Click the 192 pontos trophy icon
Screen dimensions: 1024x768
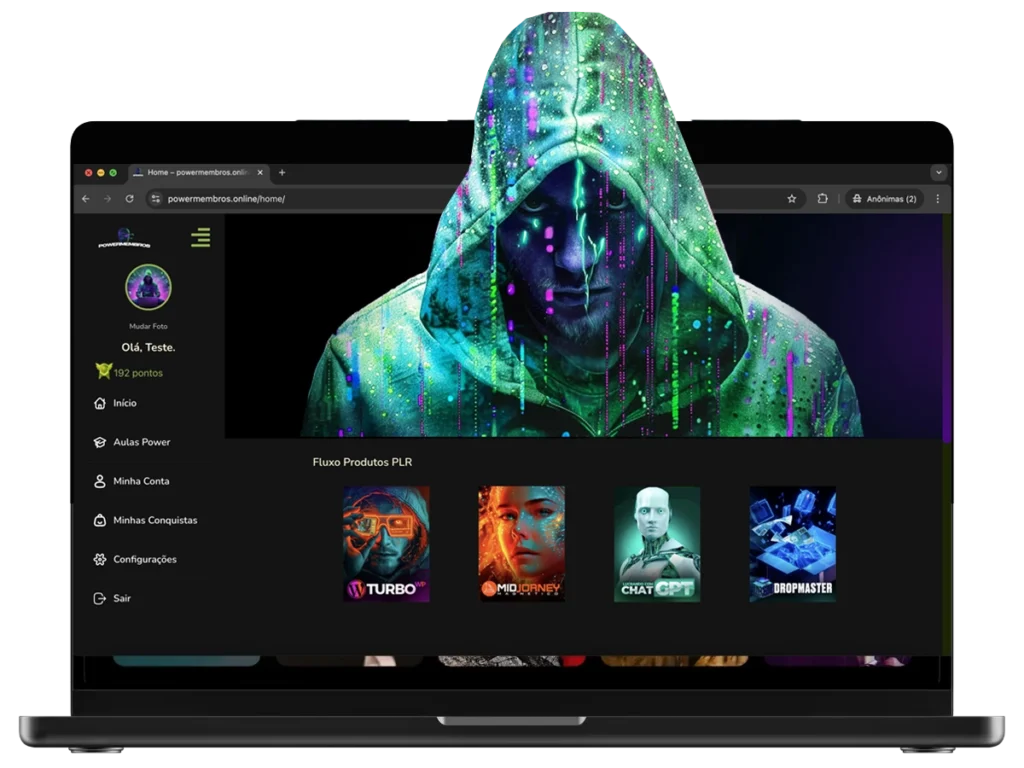[x=103, y=372]
